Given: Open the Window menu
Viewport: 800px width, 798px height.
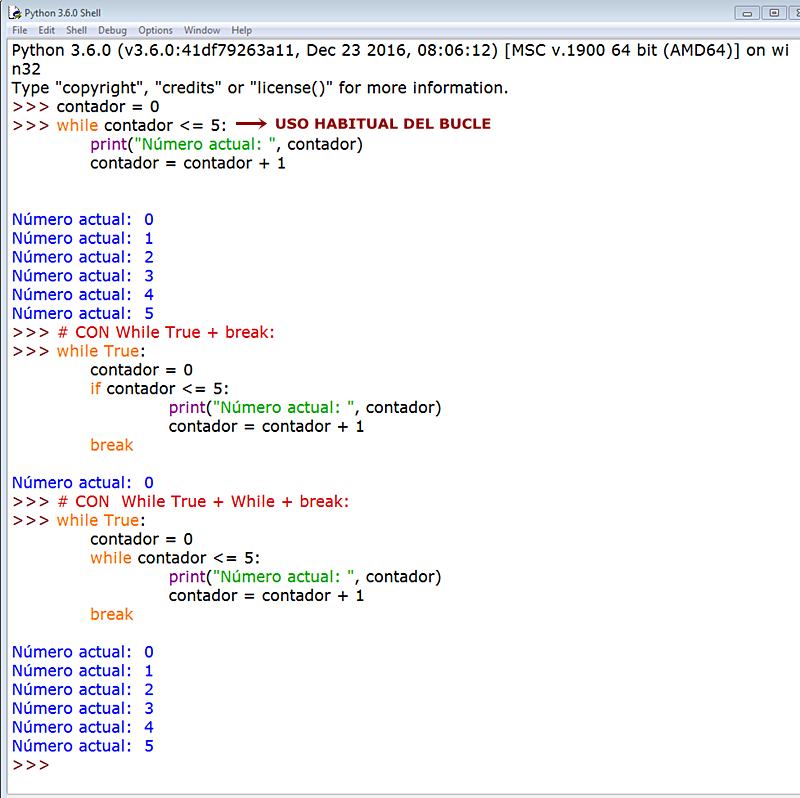Looking at the screenshot, I should coord(202,30).
